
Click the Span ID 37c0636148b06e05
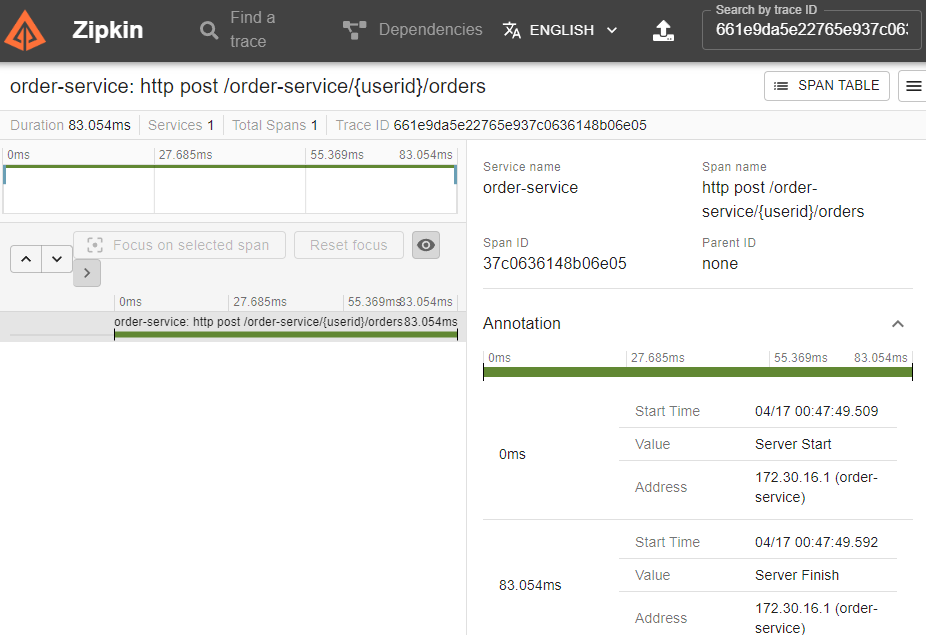pyautogui.click(x=555, y=263)
